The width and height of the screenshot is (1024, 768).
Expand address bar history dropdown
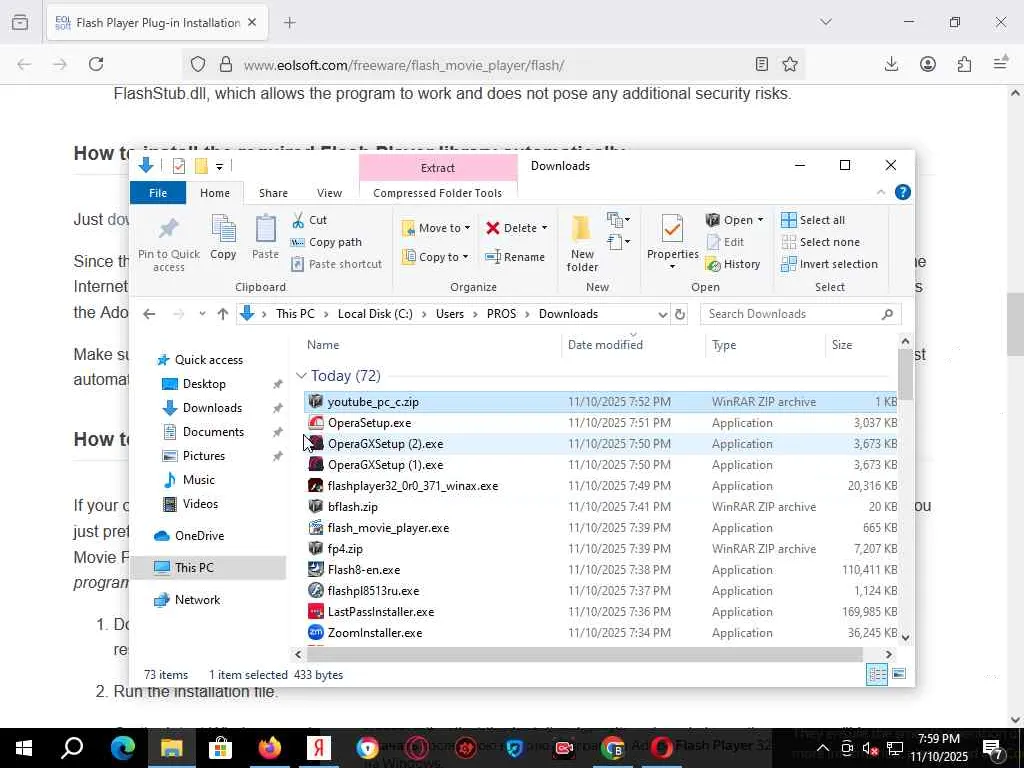[x=662, y=314]
